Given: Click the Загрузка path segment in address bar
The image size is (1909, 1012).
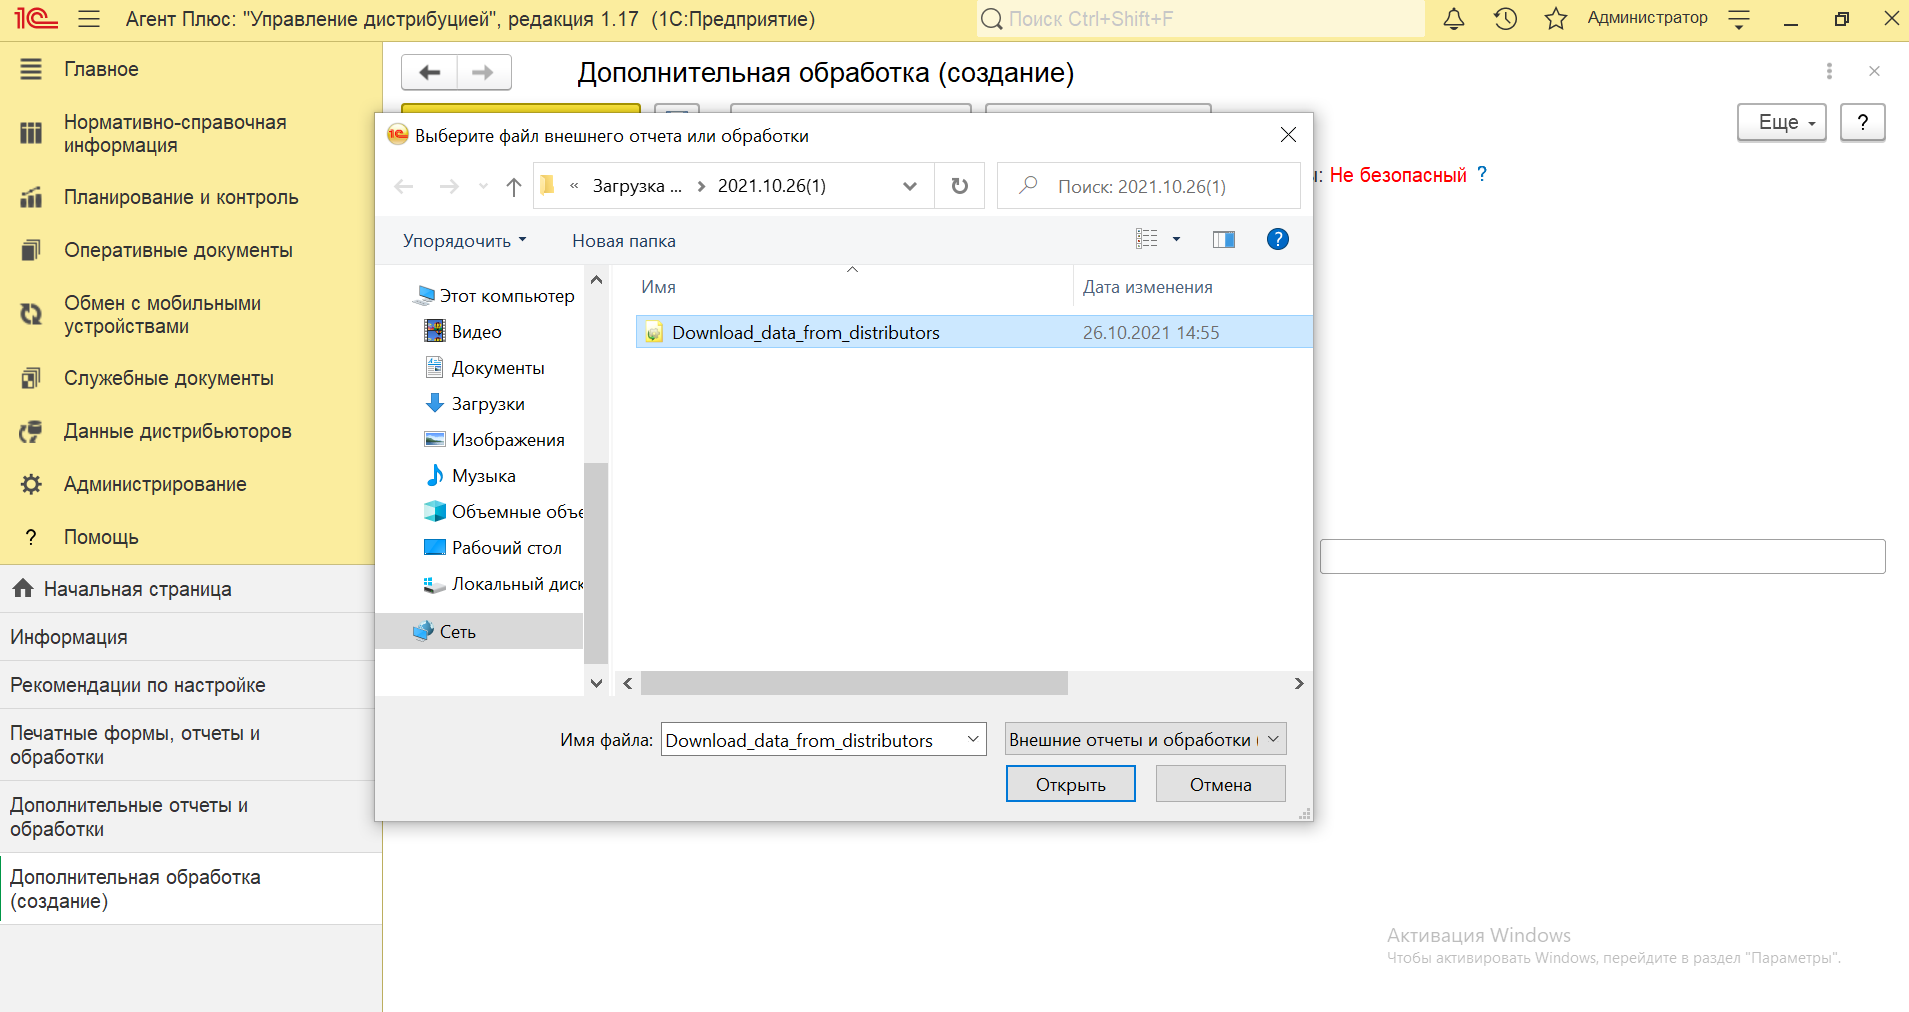Looking at the screenshot, I should coord(637,186).
